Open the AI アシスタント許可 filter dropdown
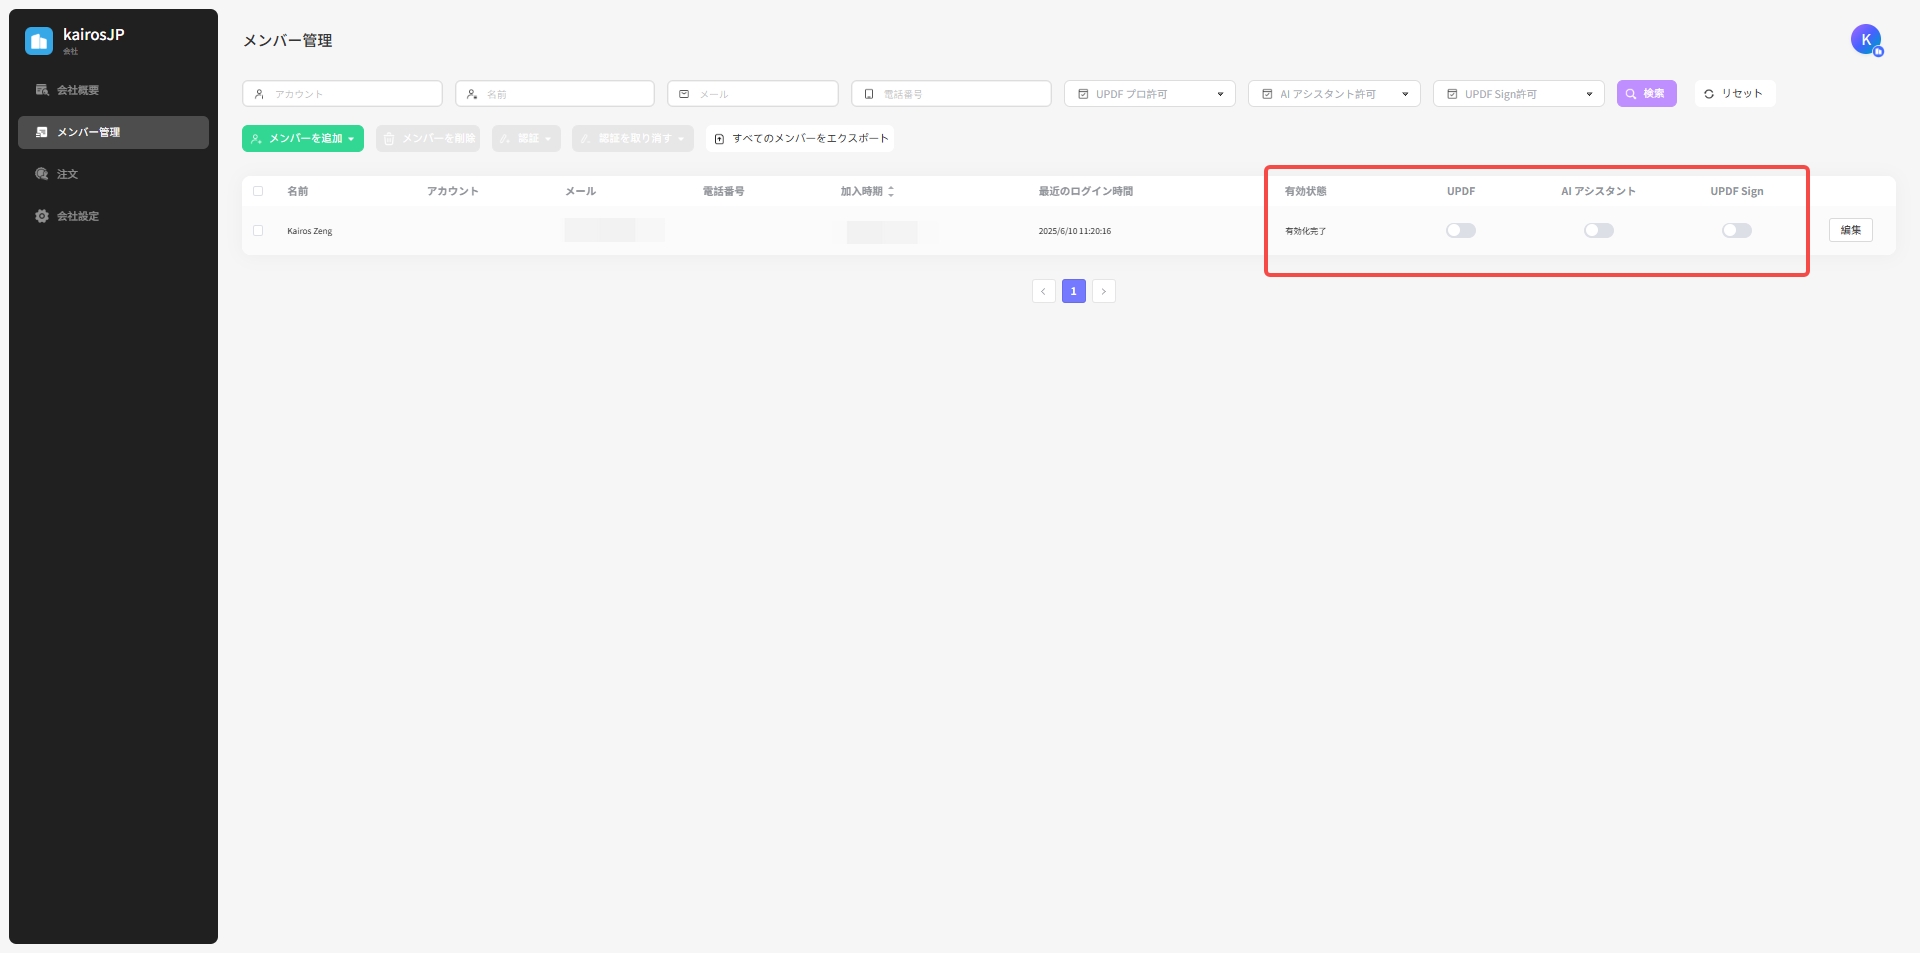The image size is (1920, 953). tap(1334, 94)
